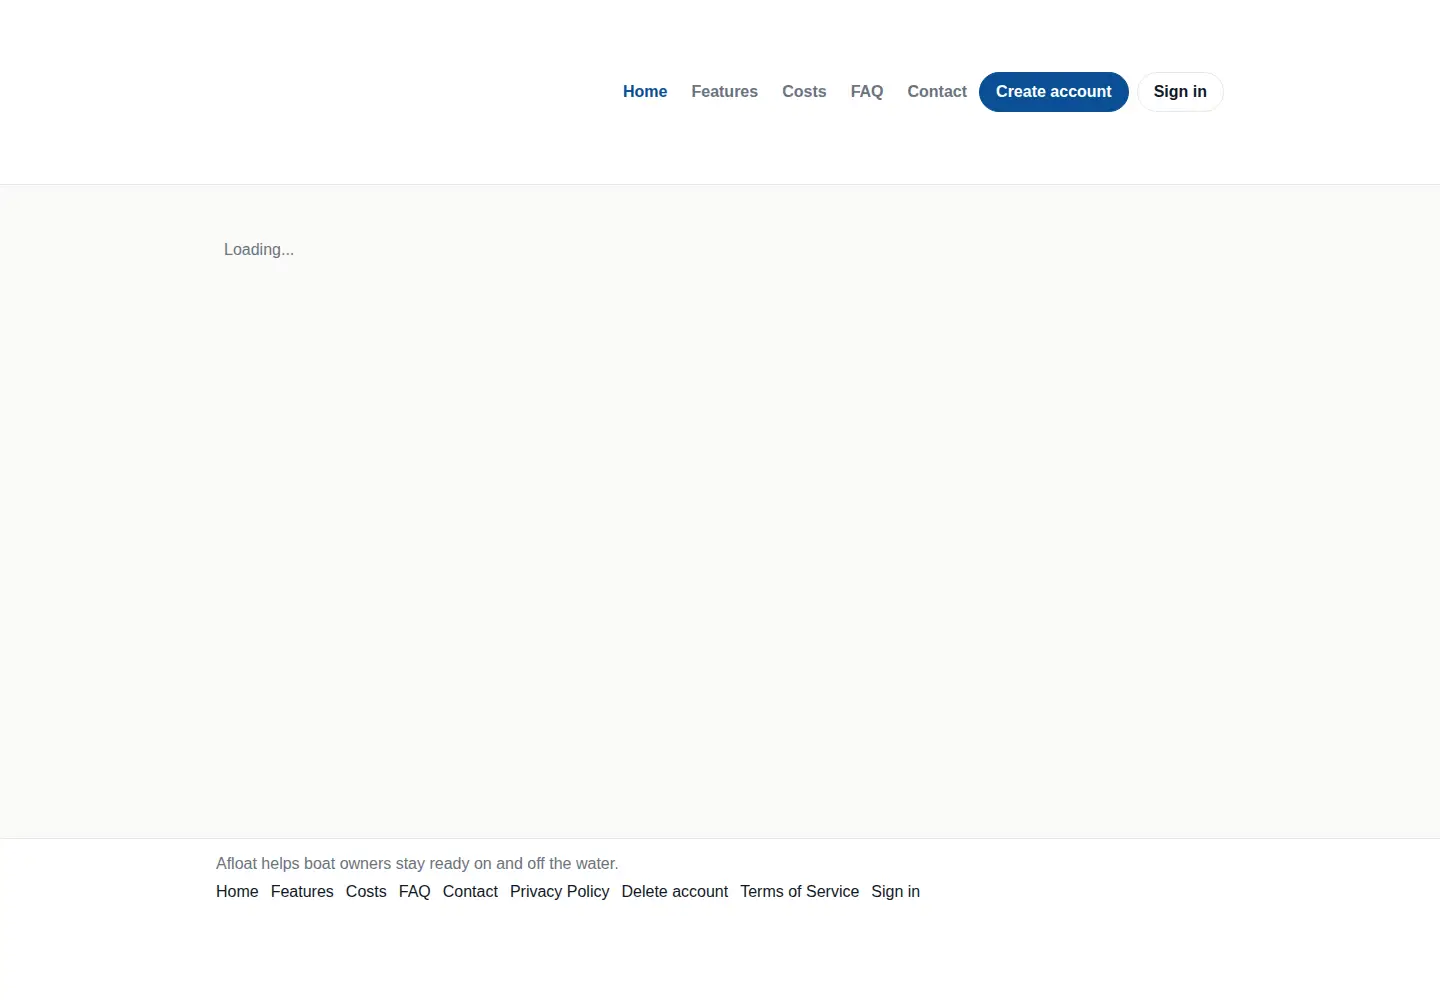Image resolution: width=1440 pixels, height=1000 pixels.
Task: Open Costs in the header navigation
Action: (x=804, y=92)
